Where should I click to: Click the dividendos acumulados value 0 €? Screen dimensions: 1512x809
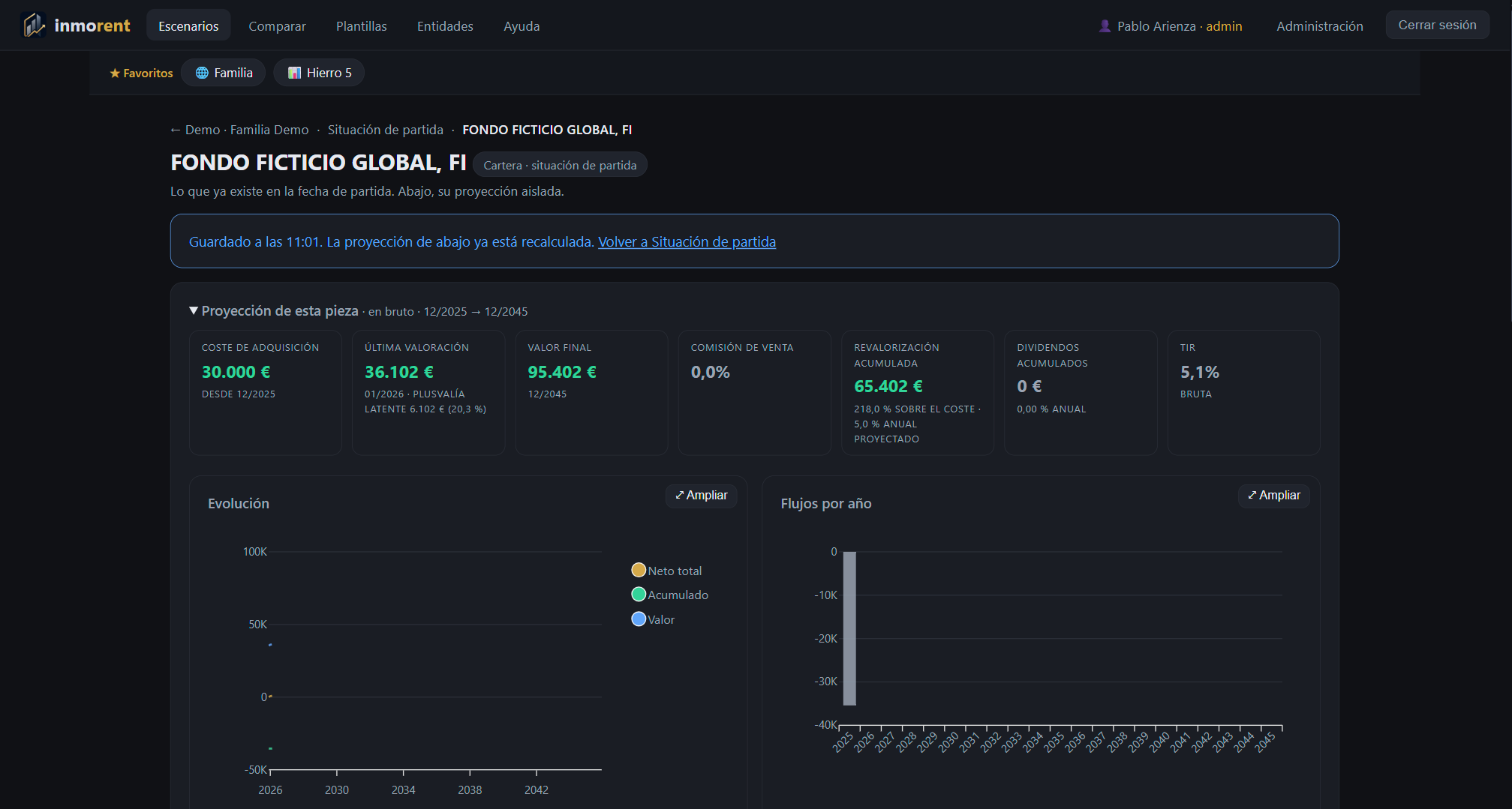(1029, 386)
